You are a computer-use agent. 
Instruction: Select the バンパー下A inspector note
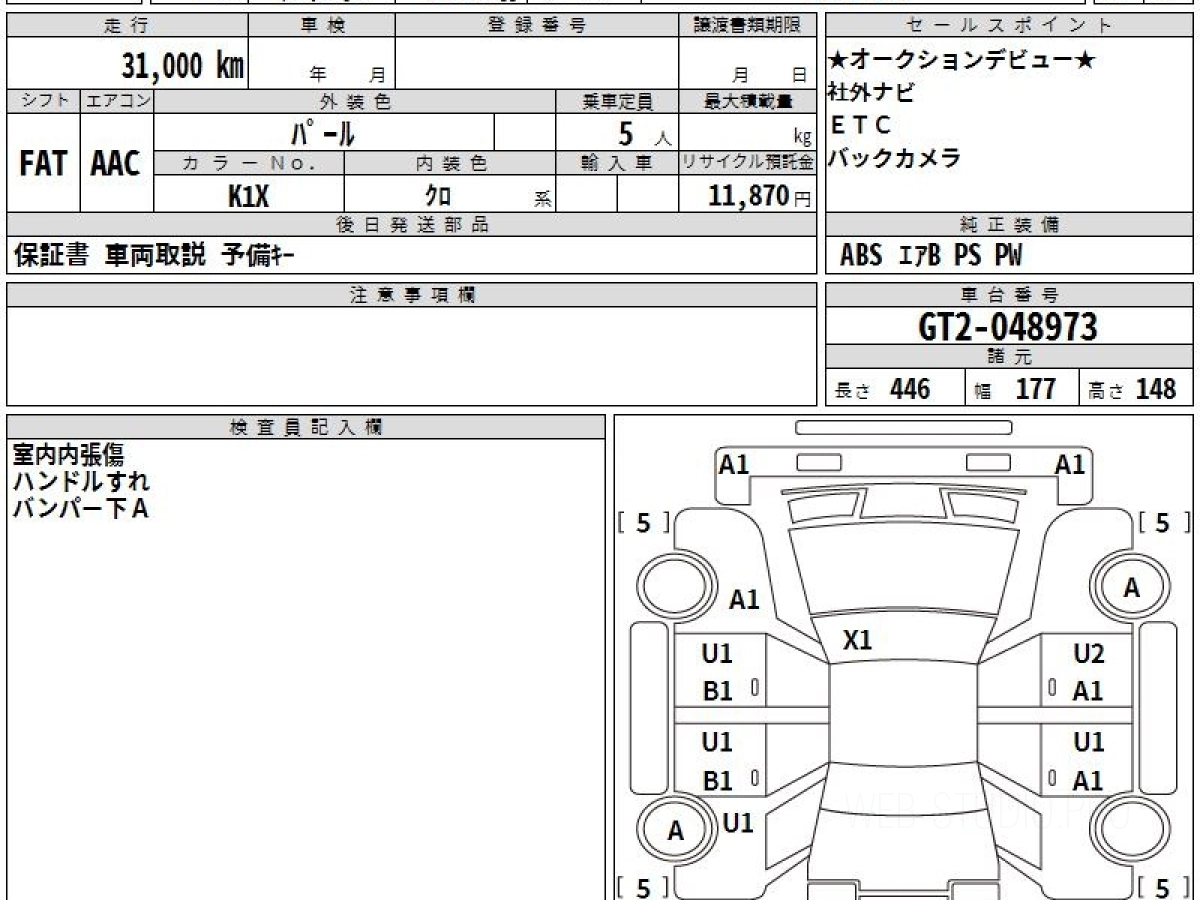pos(80,508)
